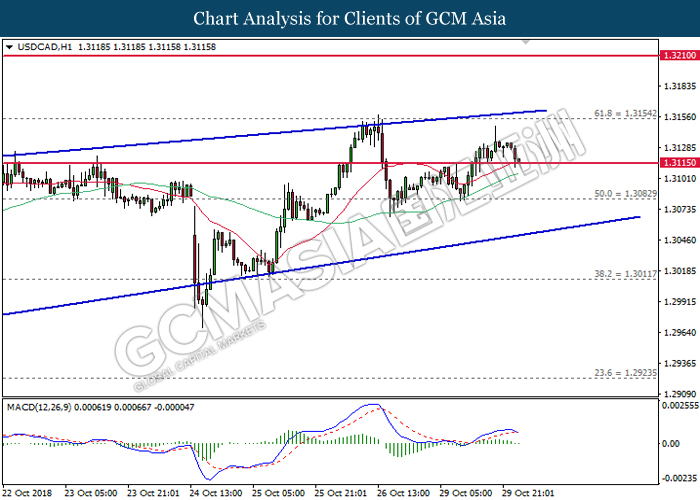Screen dimensions: 700x500
Task: Click the 1.31010 price axis value
Action: pyautogui.click(x=680, y=179)
